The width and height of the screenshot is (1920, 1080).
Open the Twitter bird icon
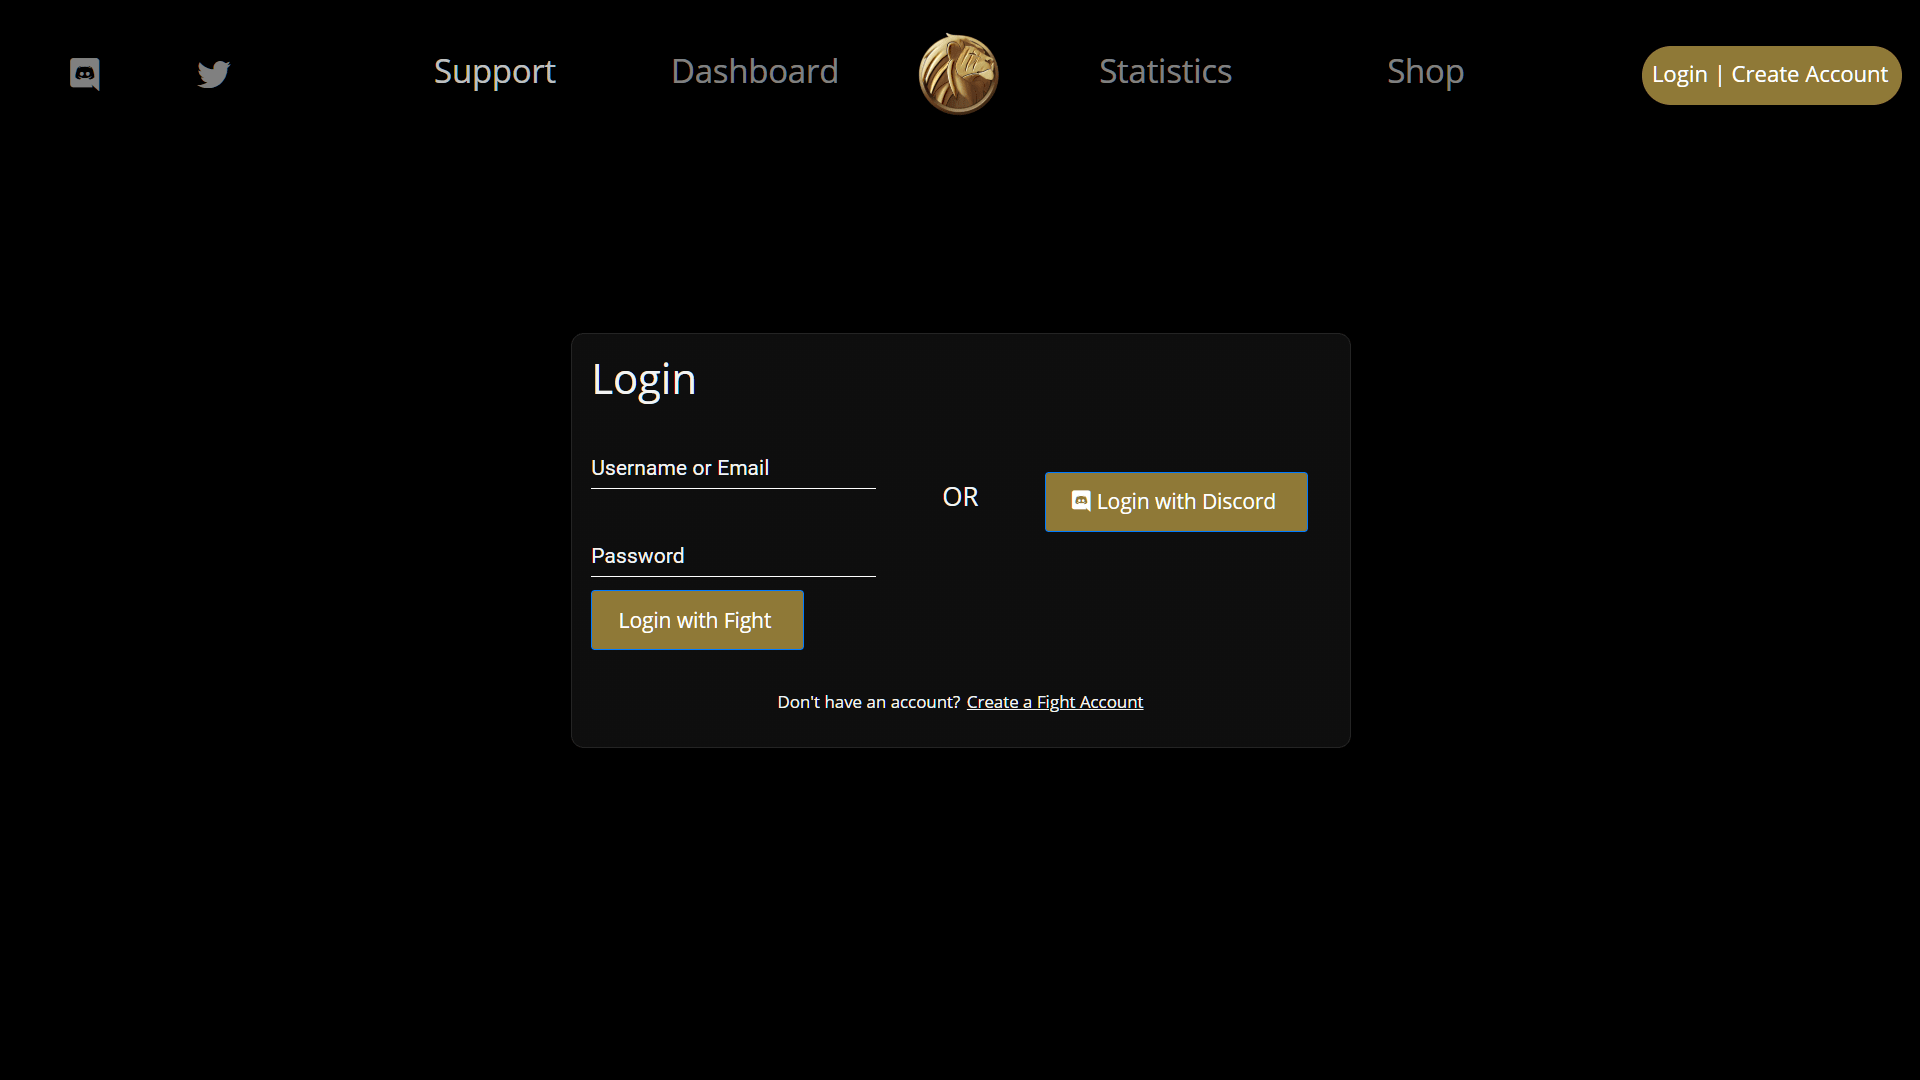[x=213, y=74]
